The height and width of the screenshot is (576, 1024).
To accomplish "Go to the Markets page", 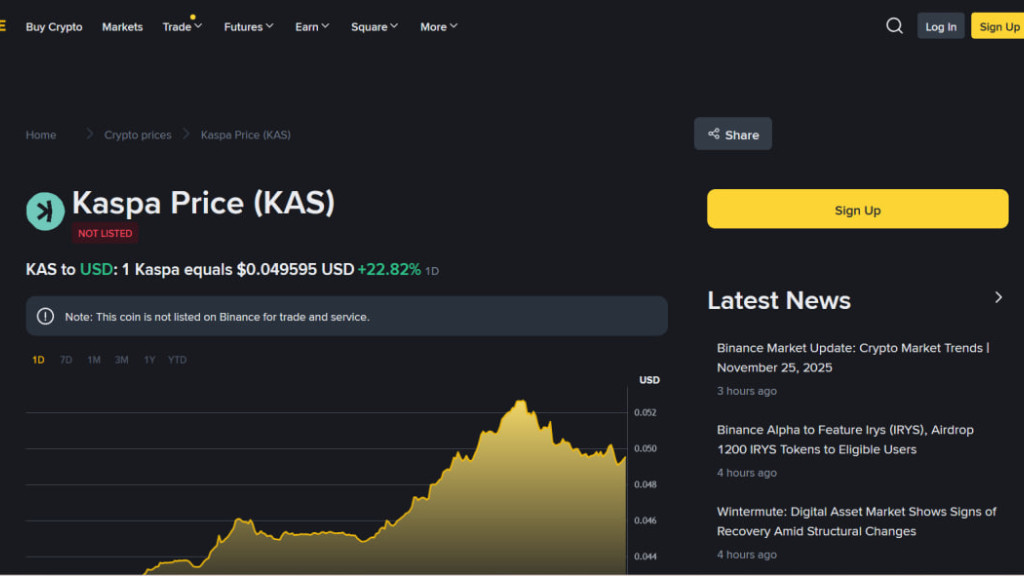I will pos(122,27).
